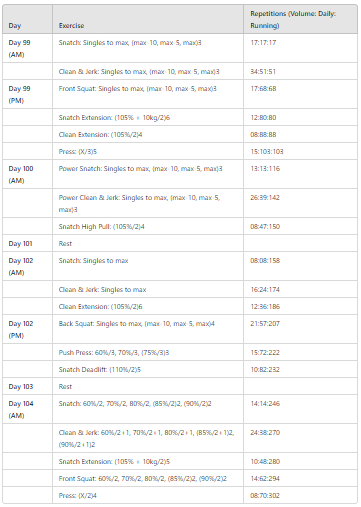Screen dimensions: 361x507
Task: Select the Day 102 (AM) cell
Action: pyautogui.click(x=27, y=266)
